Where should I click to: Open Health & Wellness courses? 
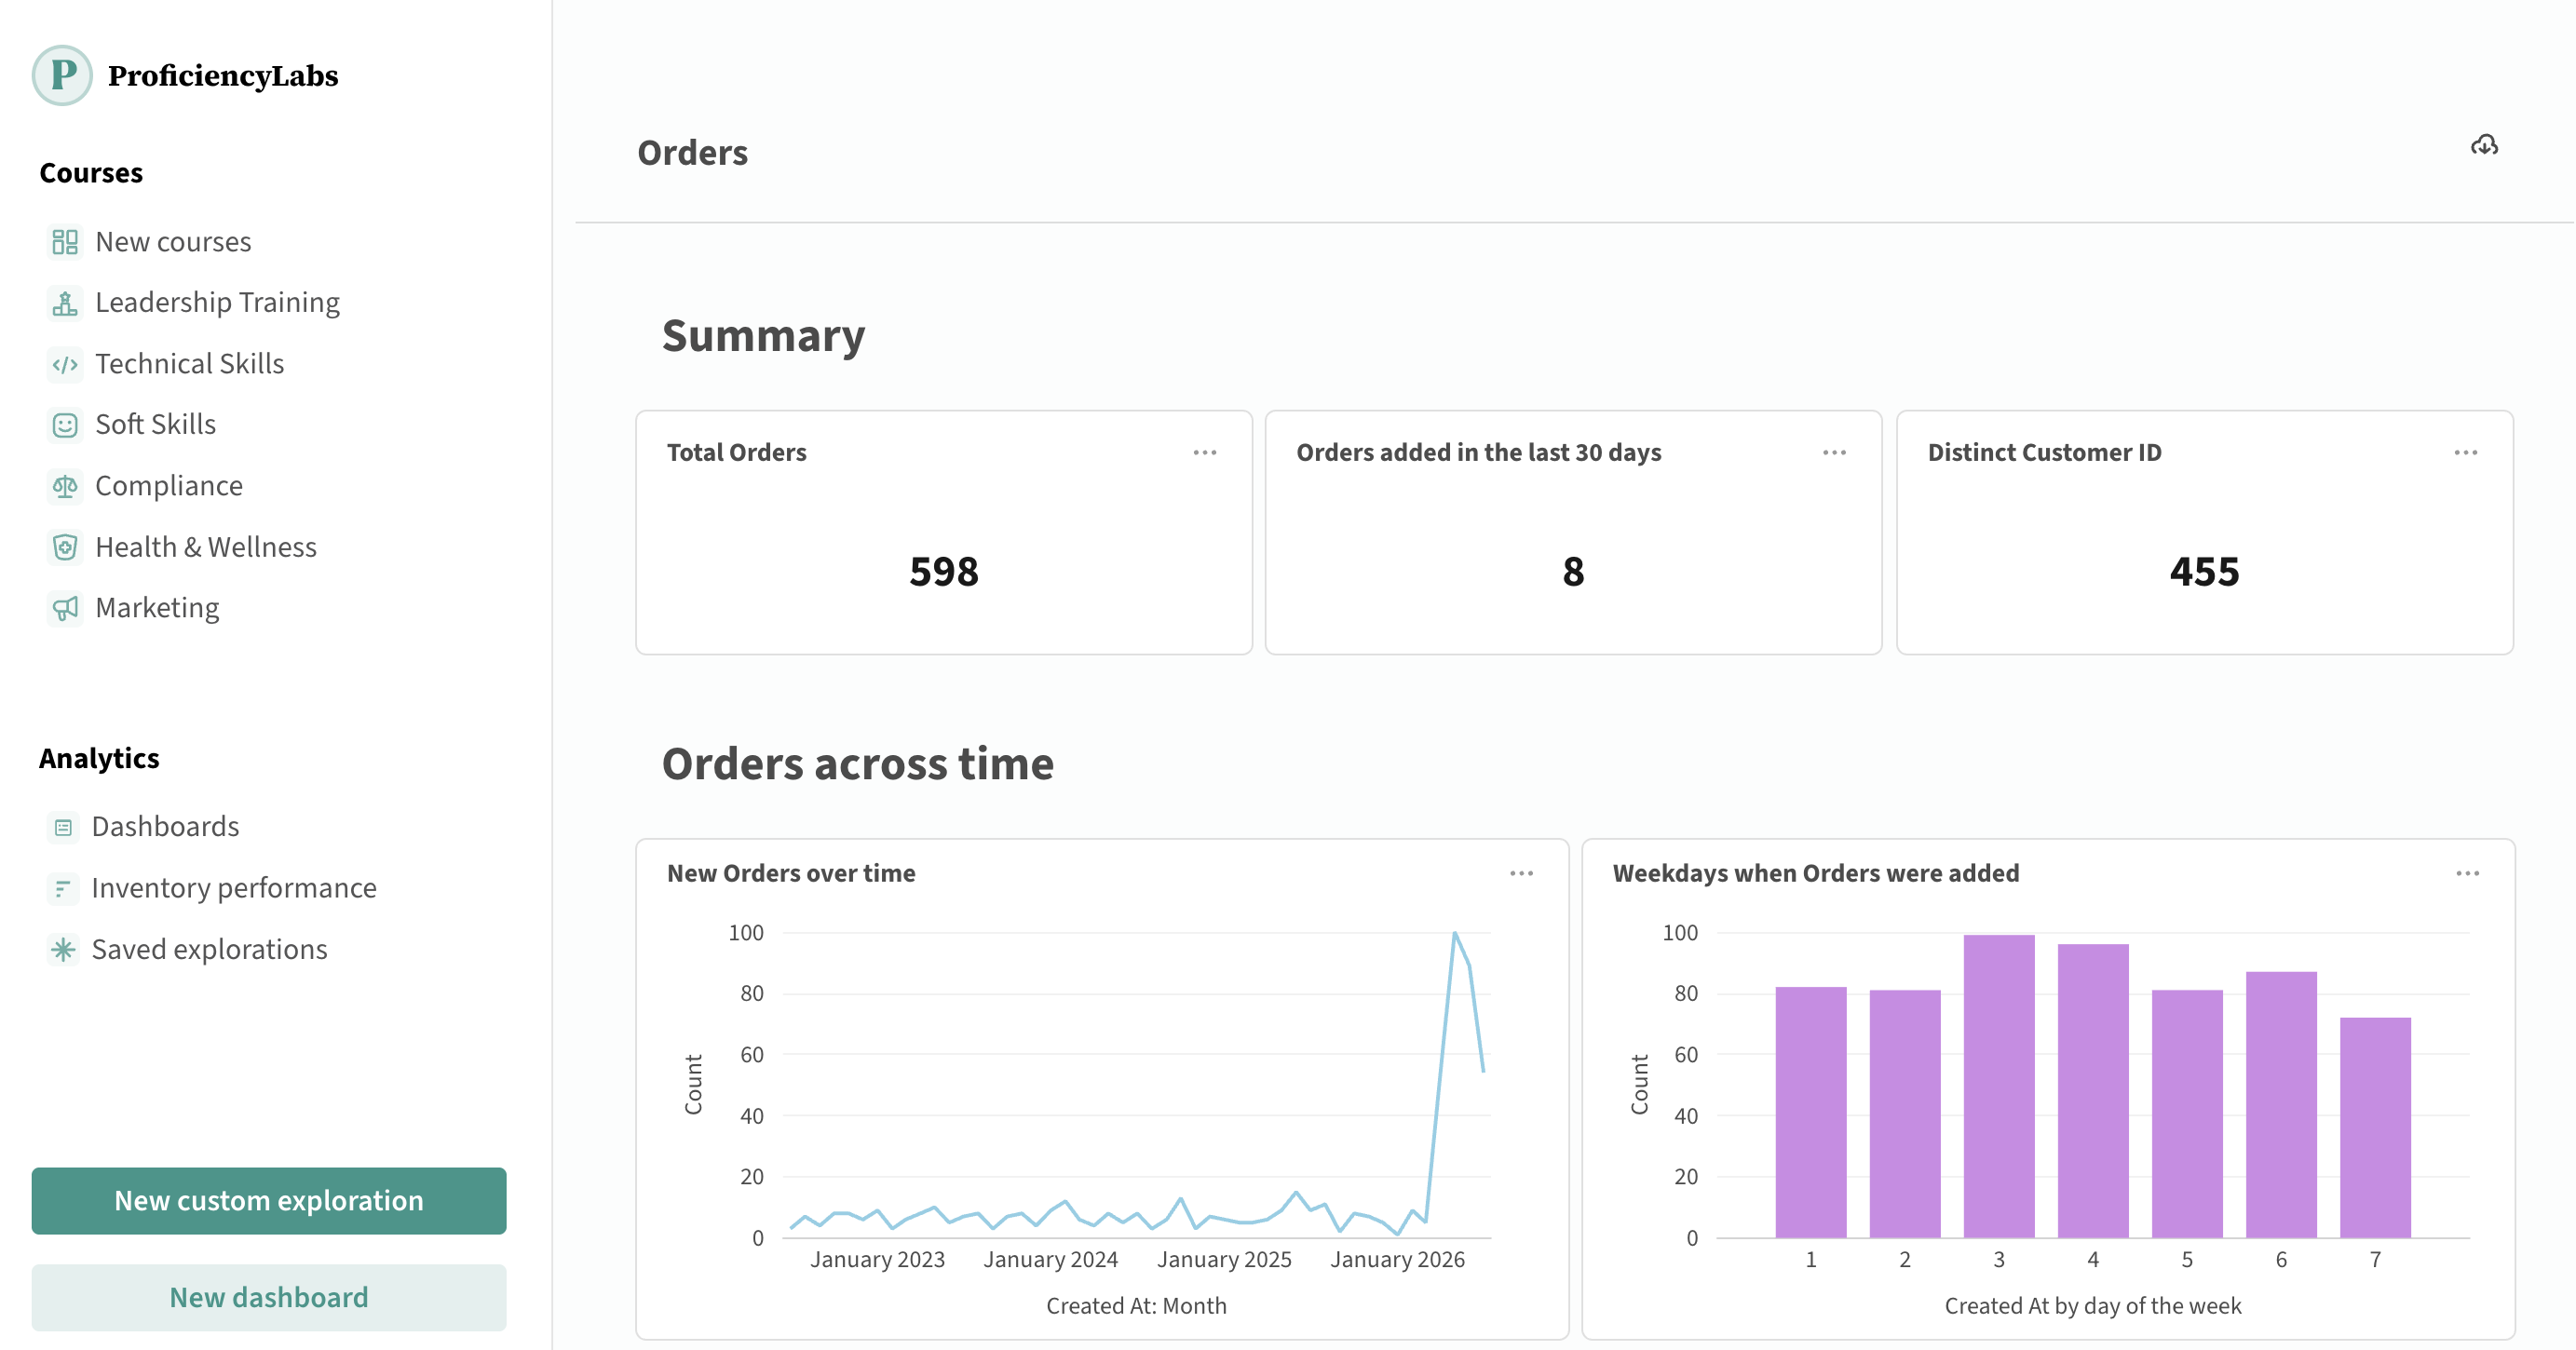(205, 547)
